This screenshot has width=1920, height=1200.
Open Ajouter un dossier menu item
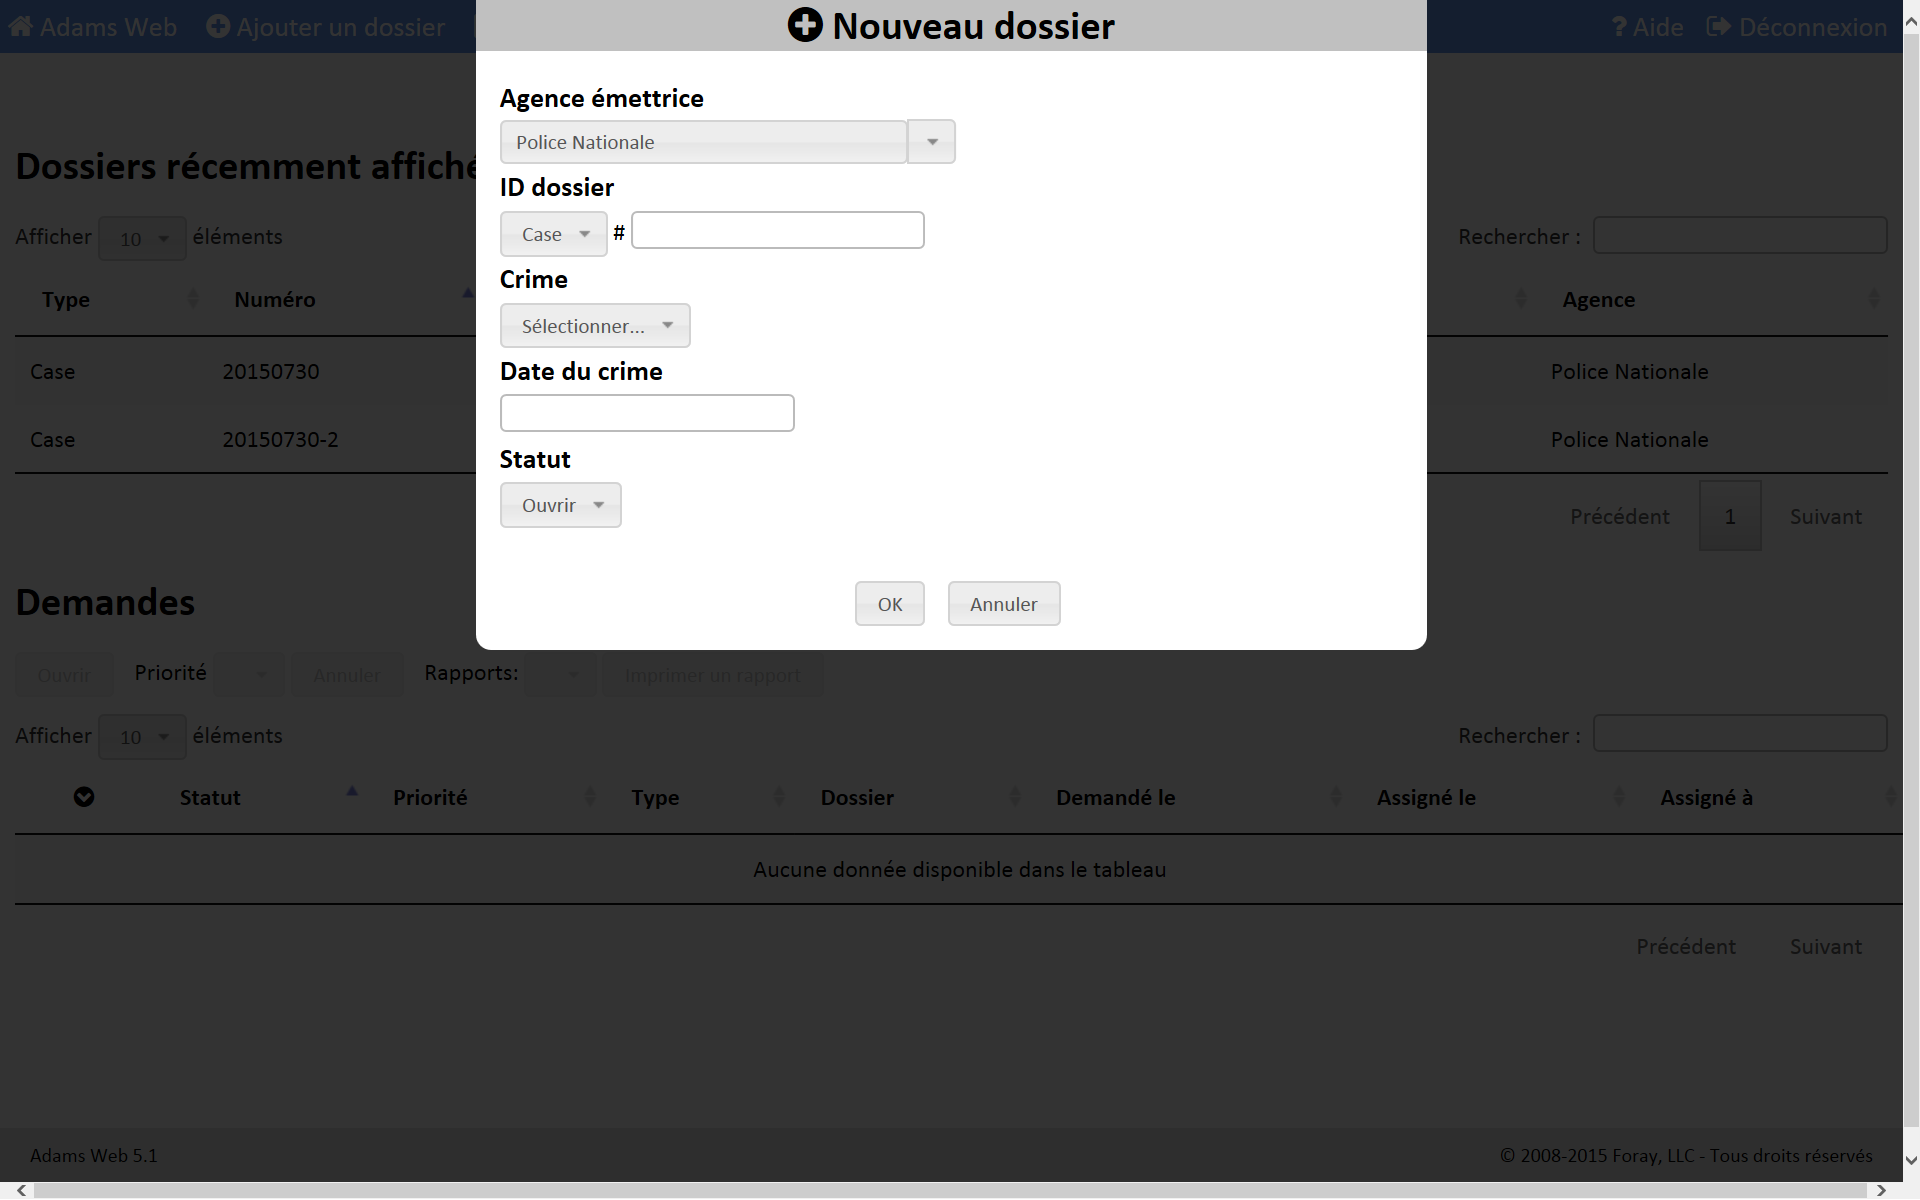(x=340, y=27)
